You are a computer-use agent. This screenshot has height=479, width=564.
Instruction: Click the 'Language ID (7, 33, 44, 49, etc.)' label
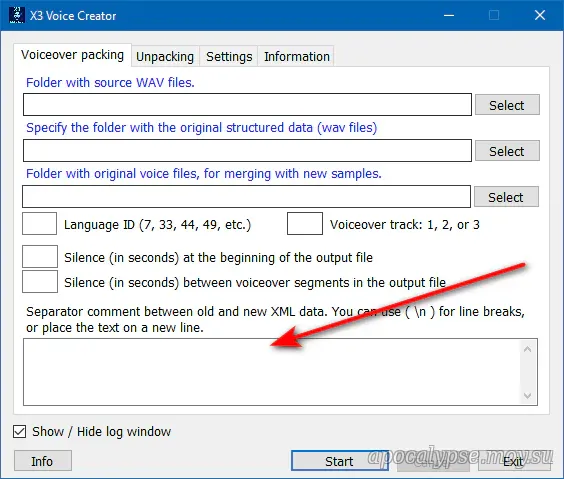pyautogui.click(x=157, y=225)
